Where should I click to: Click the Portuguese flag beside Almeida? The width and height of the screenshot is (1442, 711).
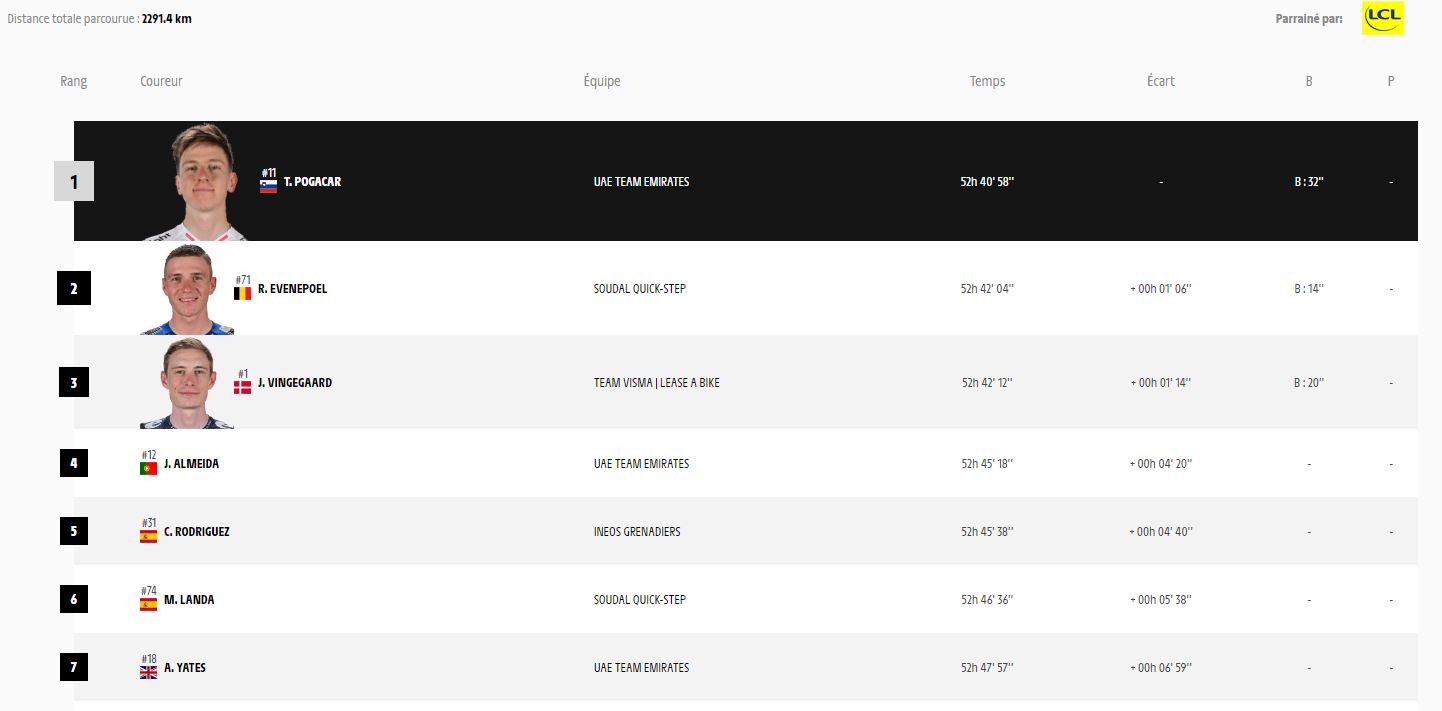click(x=148, y=468)
